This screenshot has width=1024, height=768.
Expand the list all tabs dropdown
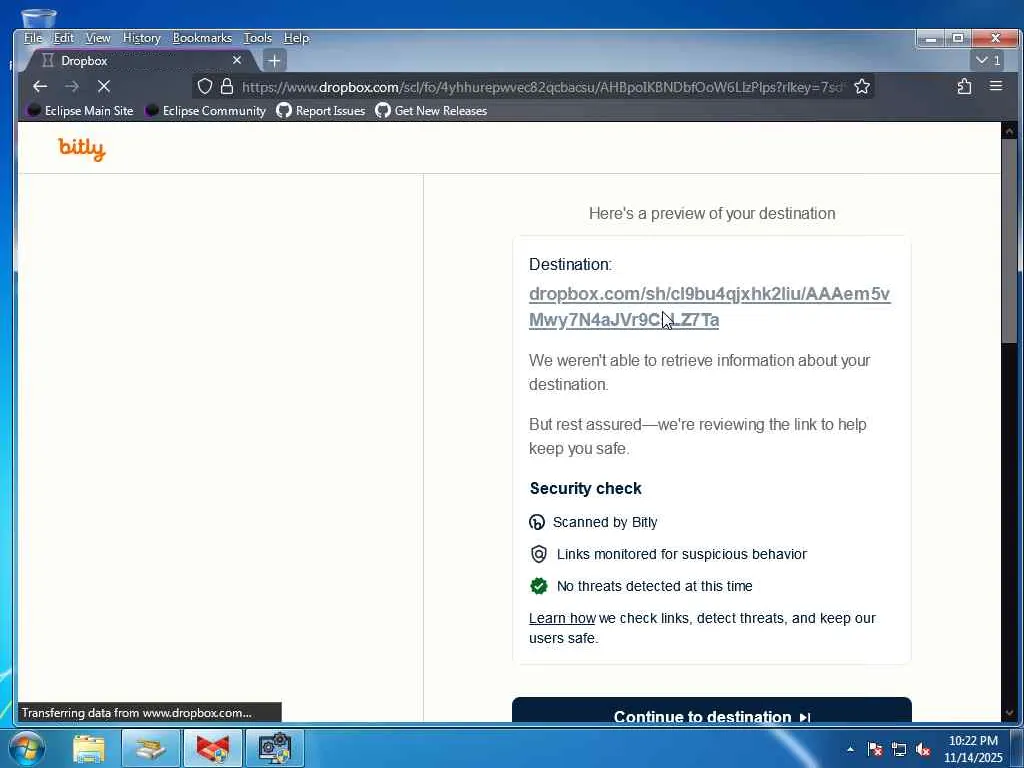point(988,60)
